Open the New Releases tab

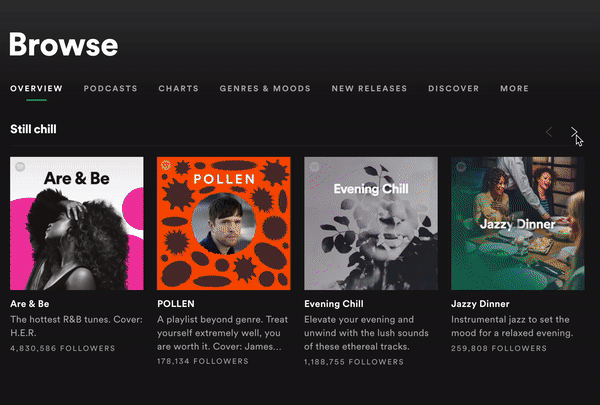(369, 88)
